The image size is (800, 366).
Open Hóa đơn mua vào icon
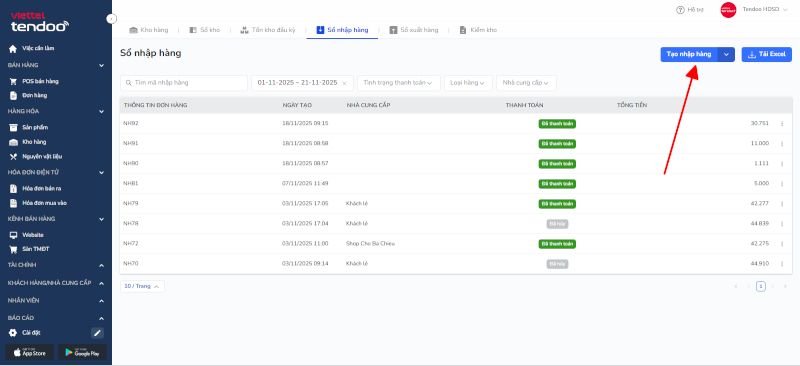coord(13,203)
